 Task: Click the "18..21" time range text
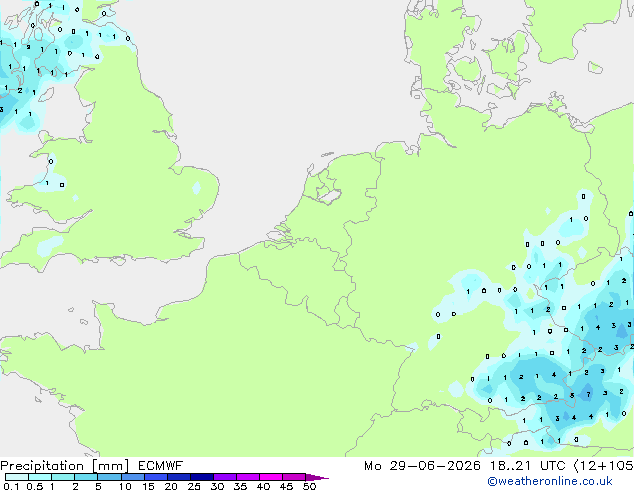511,466
